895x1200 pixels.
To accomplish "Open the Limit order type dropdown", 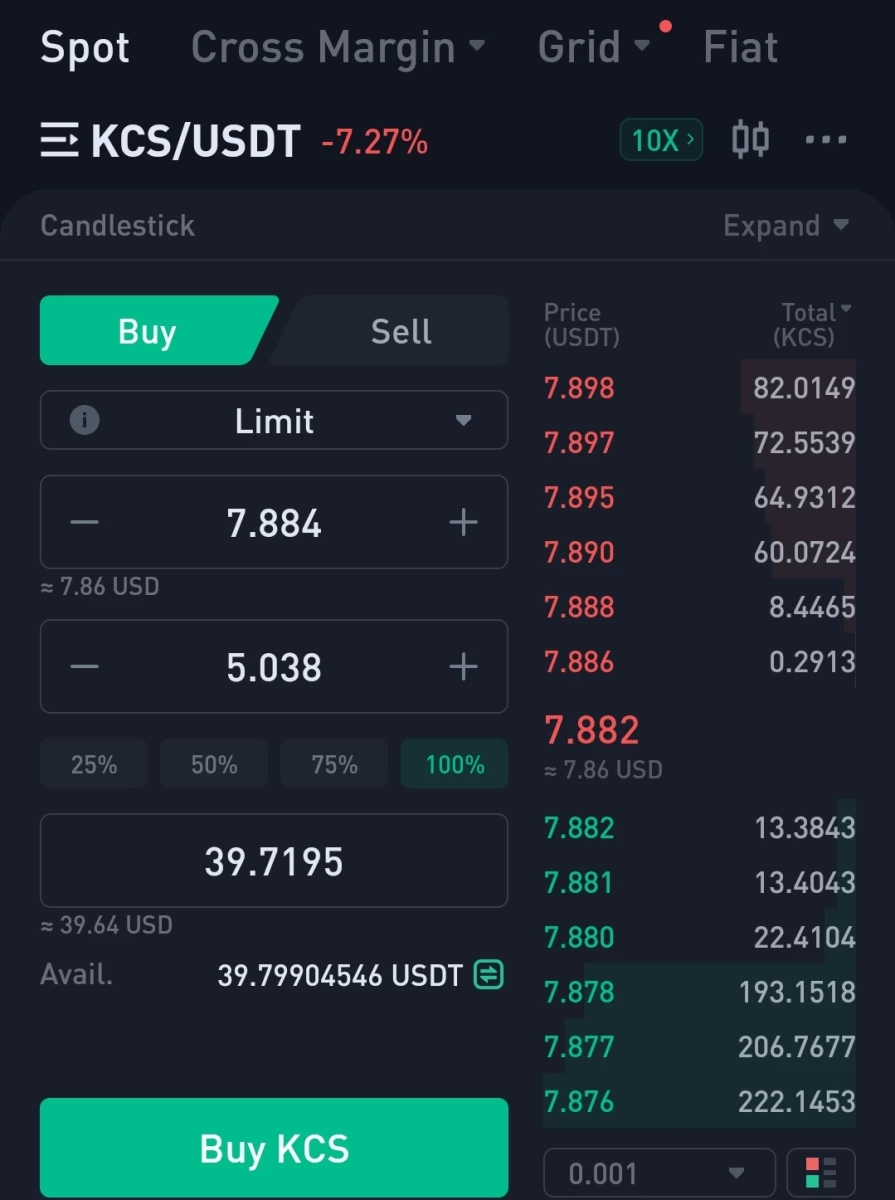I will coord(274,421).
